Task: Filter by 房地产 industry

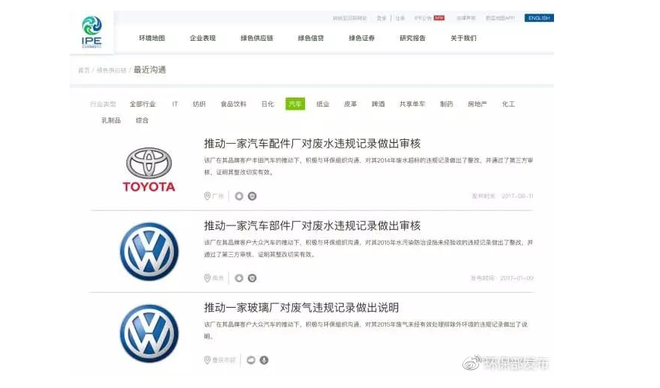Action: coord(477,104)
